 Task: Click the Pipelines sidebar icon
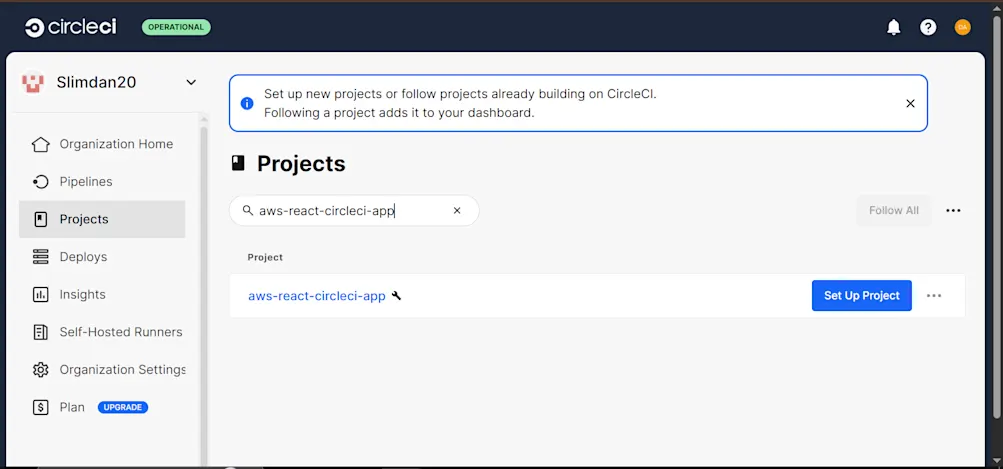point(40,182)
